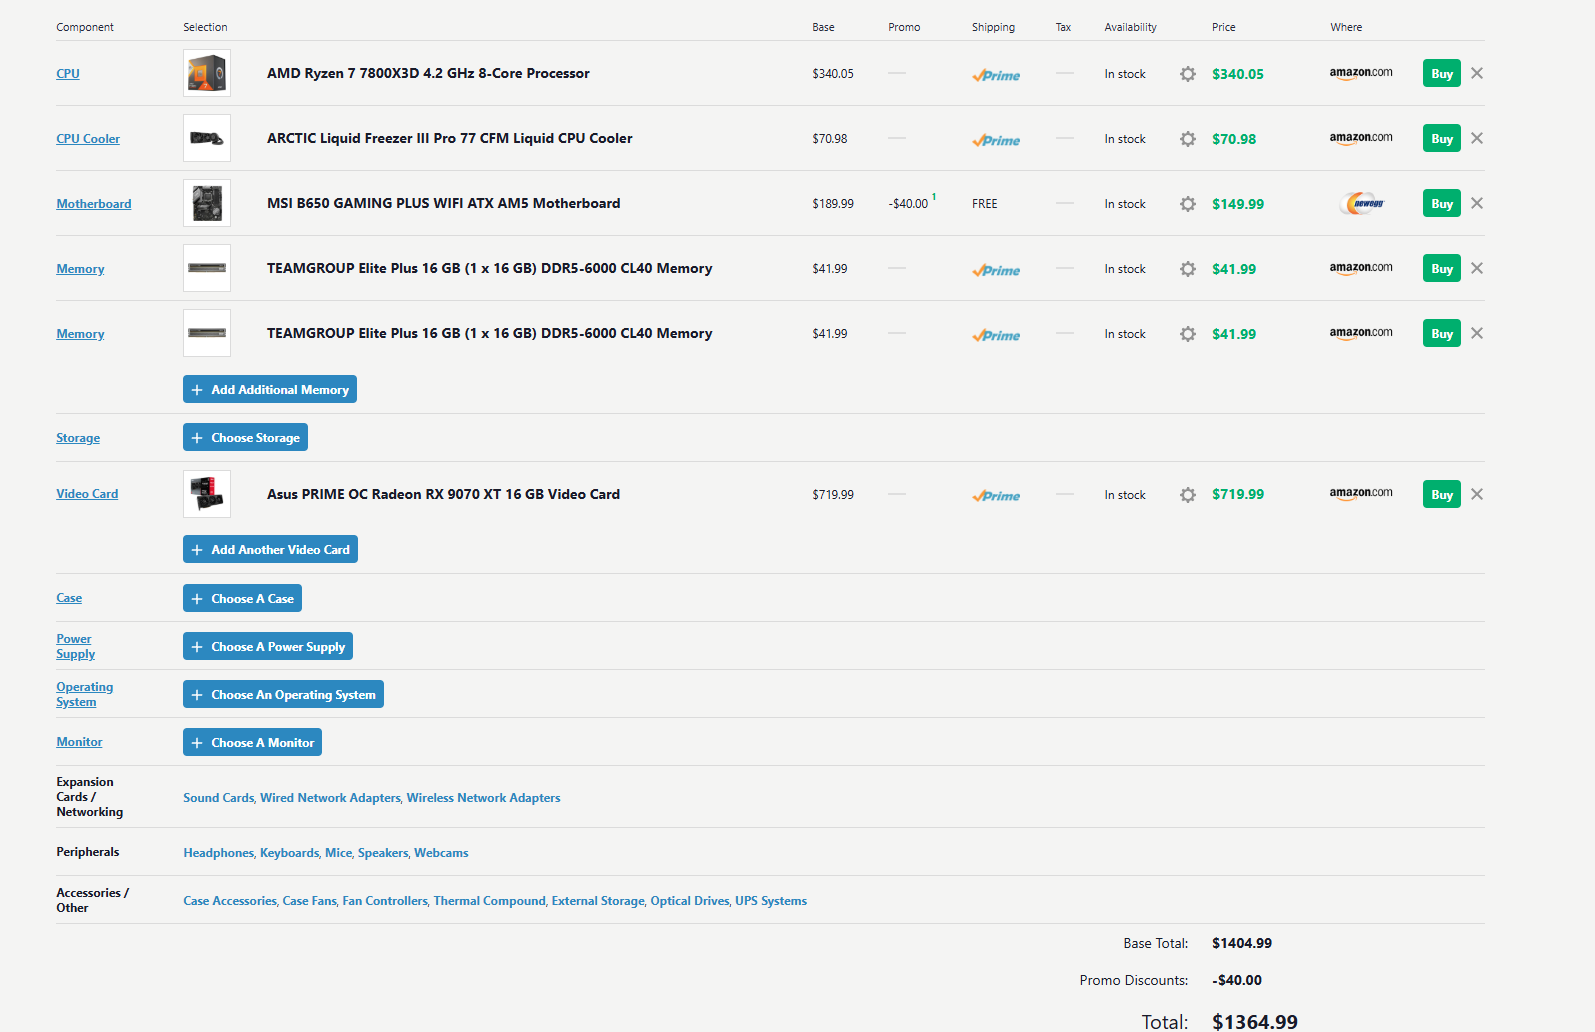Open the Case component link
1595x1032 pixels.
pyautogui.click(x=69, y=598)
